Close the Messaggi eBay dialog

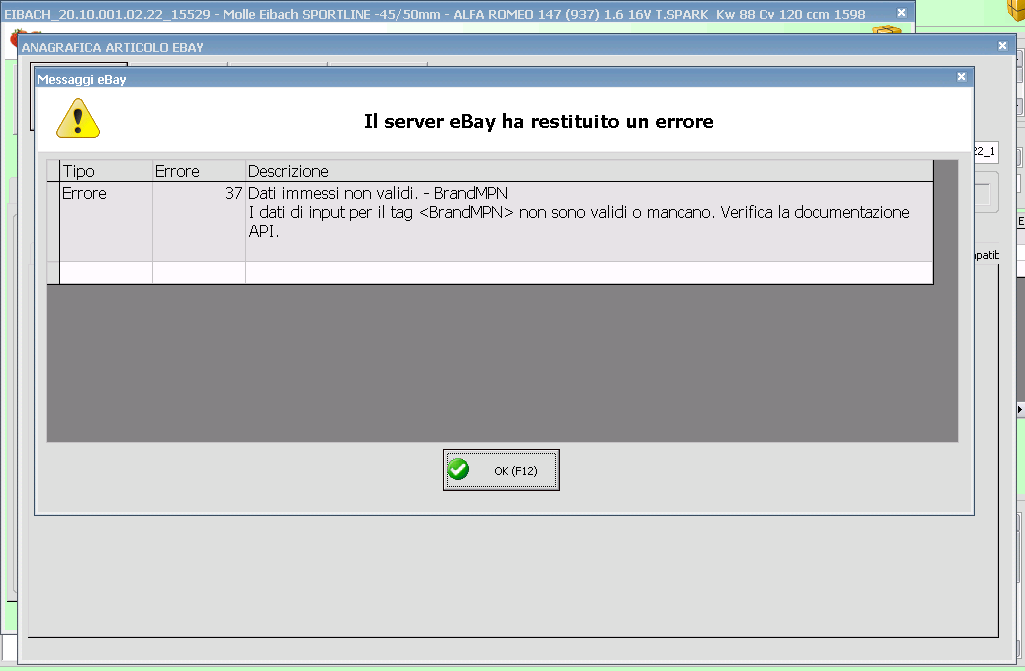[x=961, y=77]
